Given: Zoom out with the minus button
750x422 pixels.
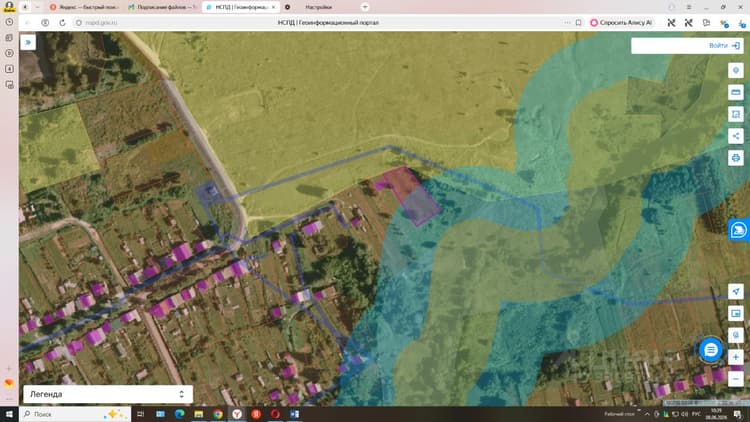Looking at the screenshot, I should click(x=736, y=379).
